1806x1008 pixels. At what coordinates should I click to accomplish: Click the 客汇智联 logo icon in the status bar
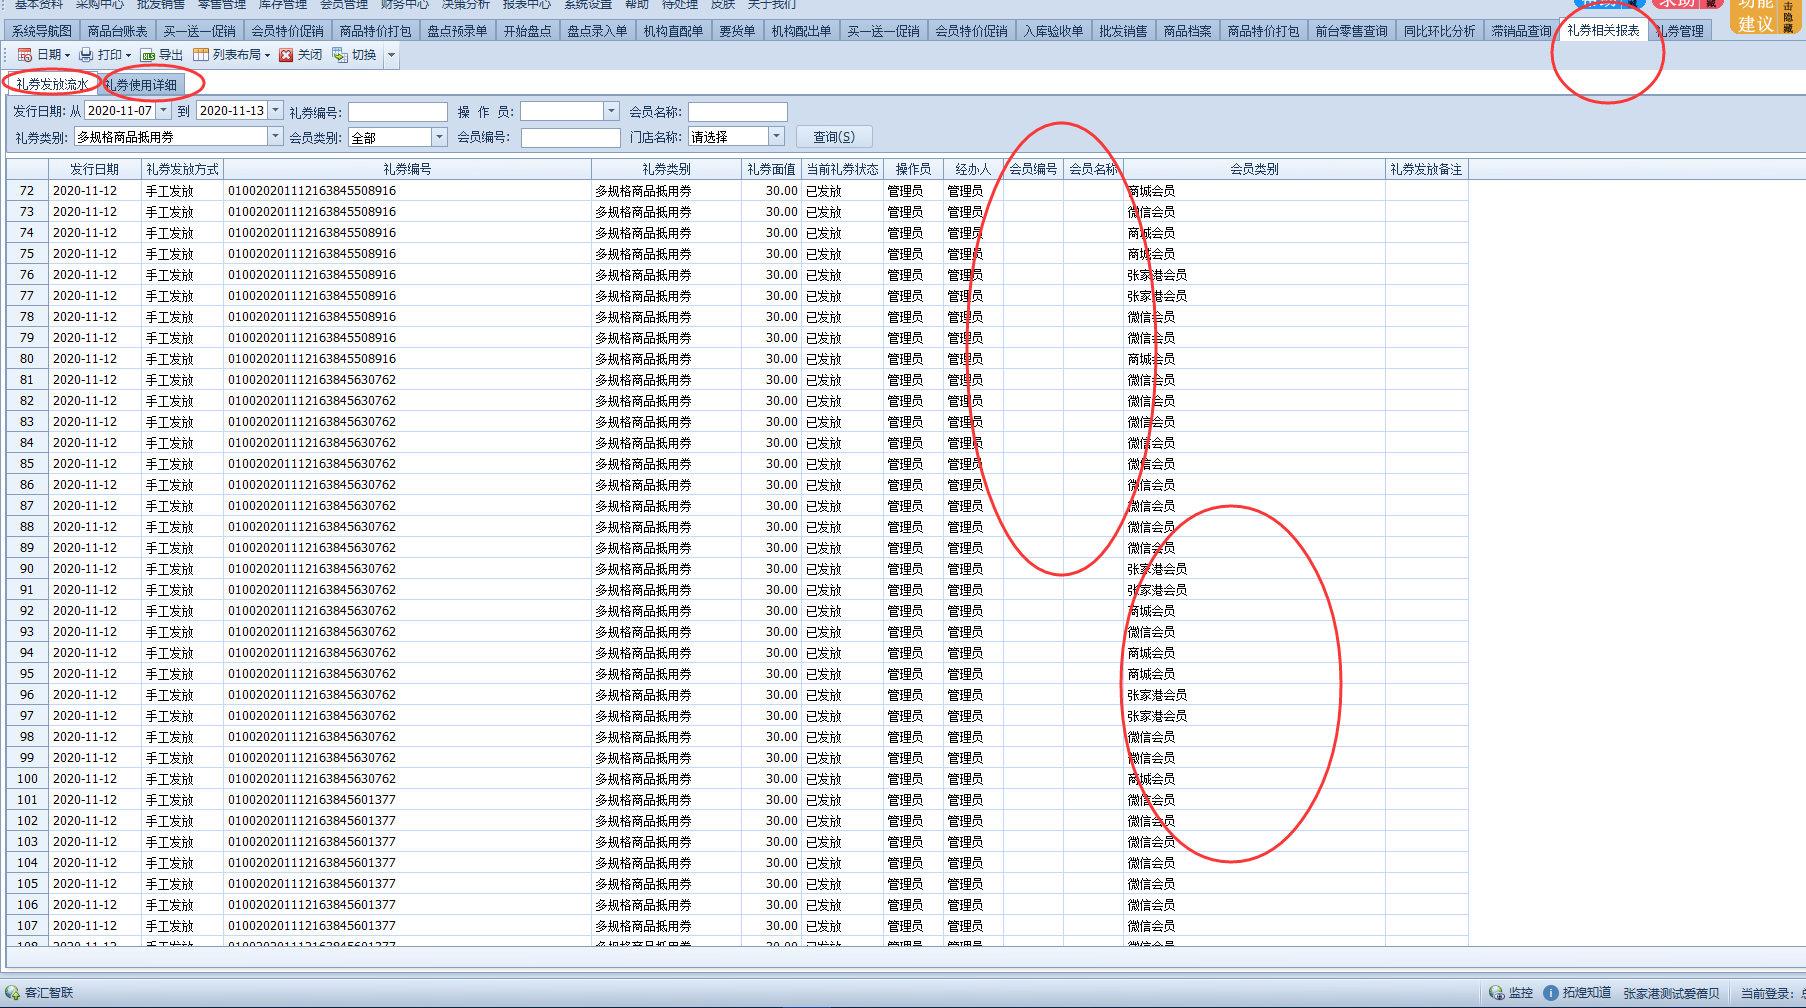(x=12, y=992)
